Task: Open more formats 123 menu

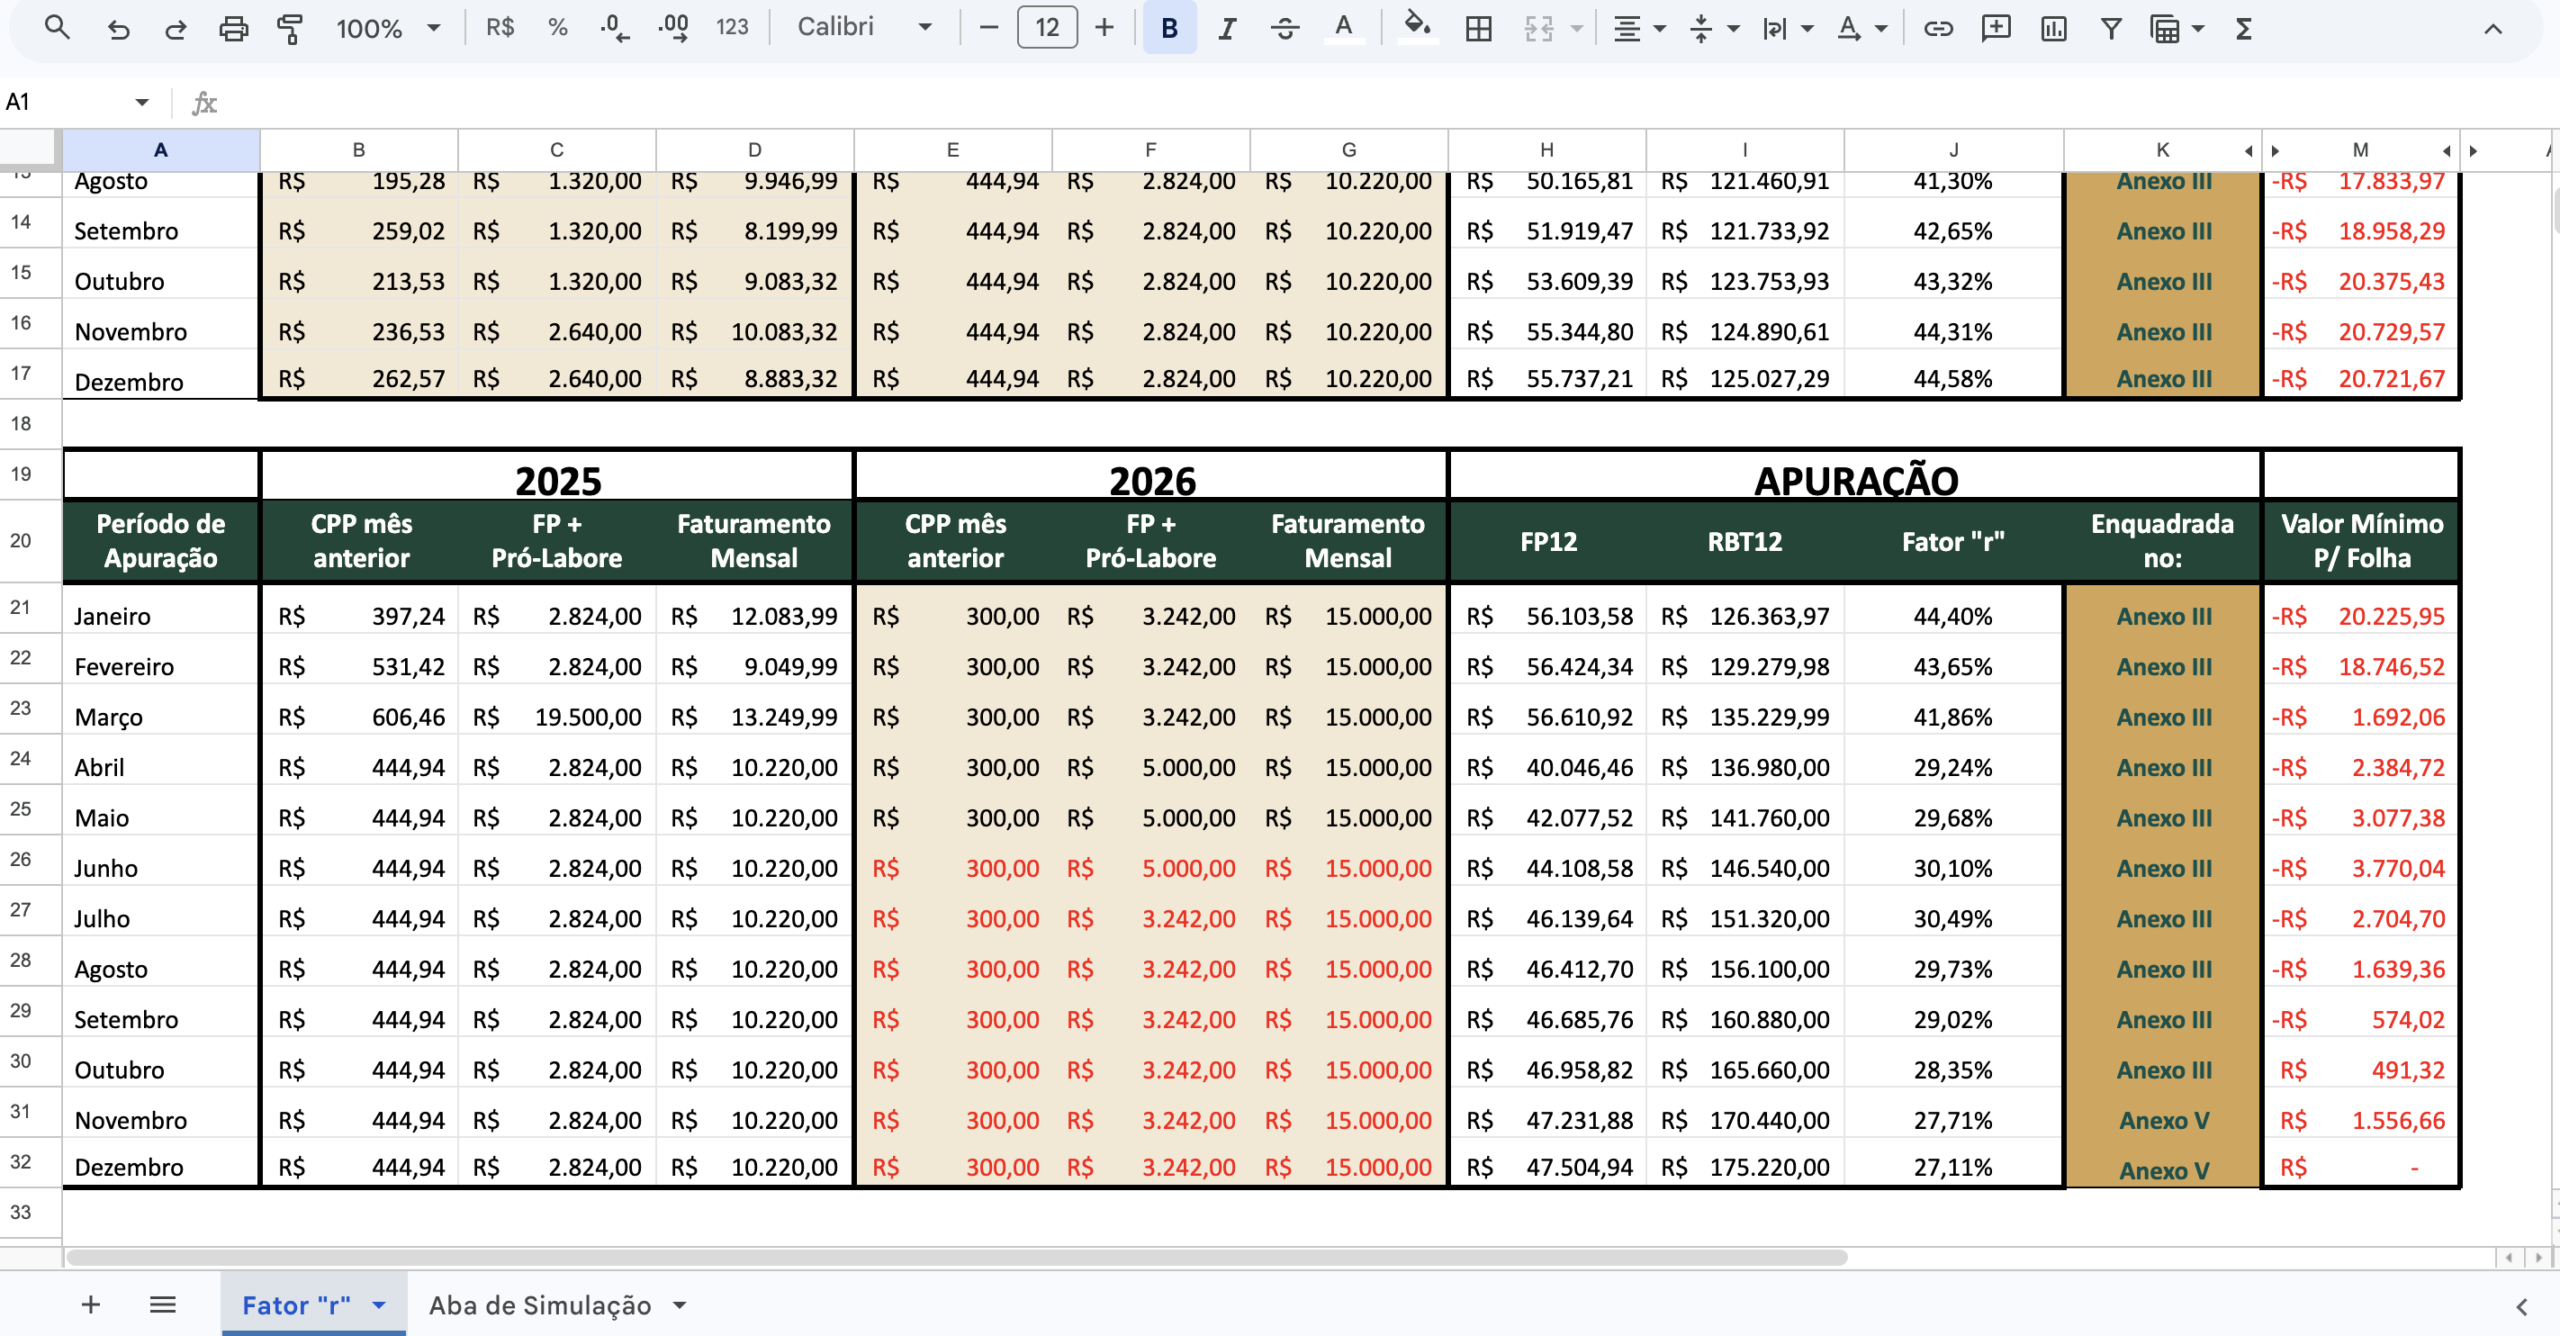Action: pos(732,28)
